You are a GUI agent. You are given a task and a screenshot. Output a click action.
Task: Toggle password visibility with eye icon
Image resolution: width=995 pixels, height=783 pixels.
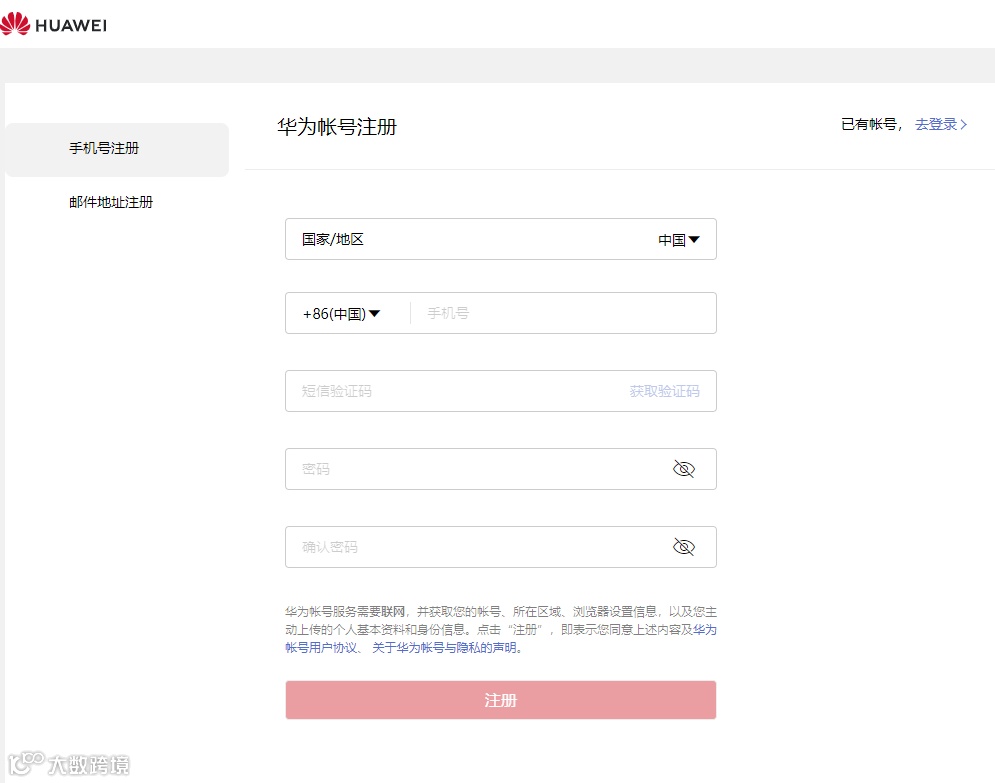[684, 468]
